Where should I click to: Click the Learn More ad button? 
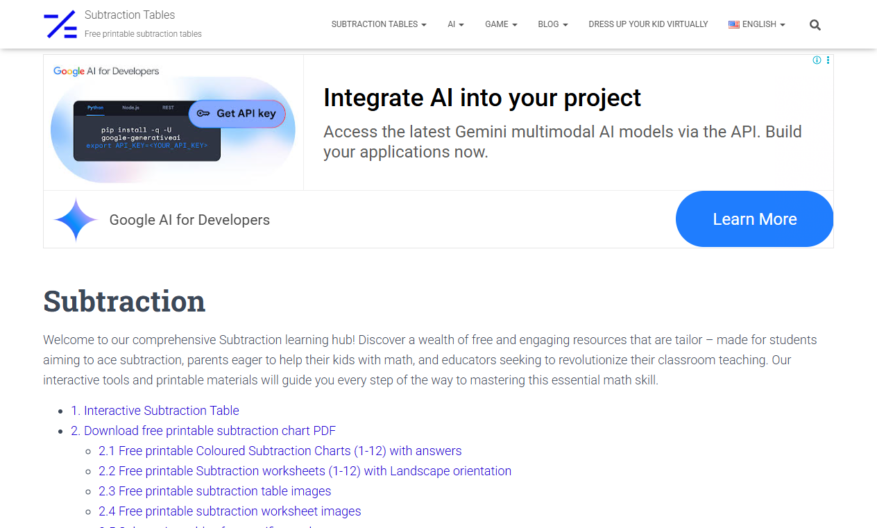(x=754, y=219)
